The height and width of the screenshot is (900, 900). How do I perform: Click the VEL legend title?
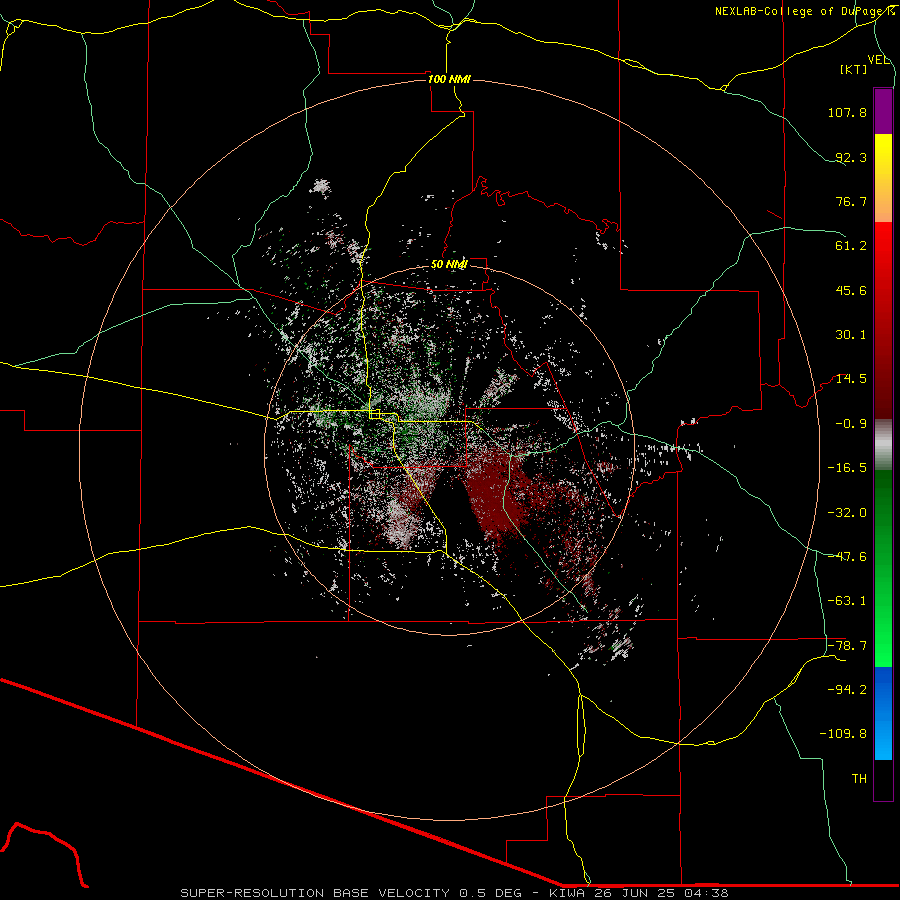tap(878, 60)
